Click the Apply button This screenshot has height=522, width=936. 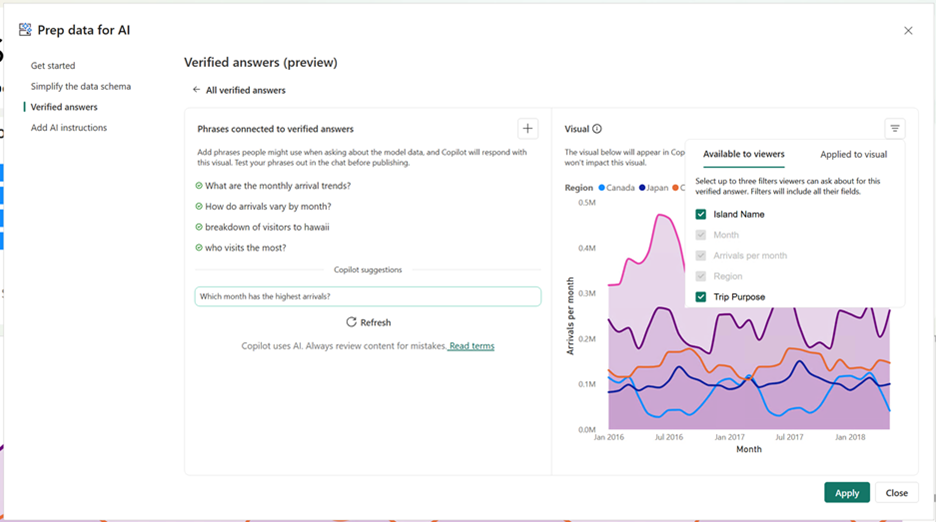click(846, 493)
